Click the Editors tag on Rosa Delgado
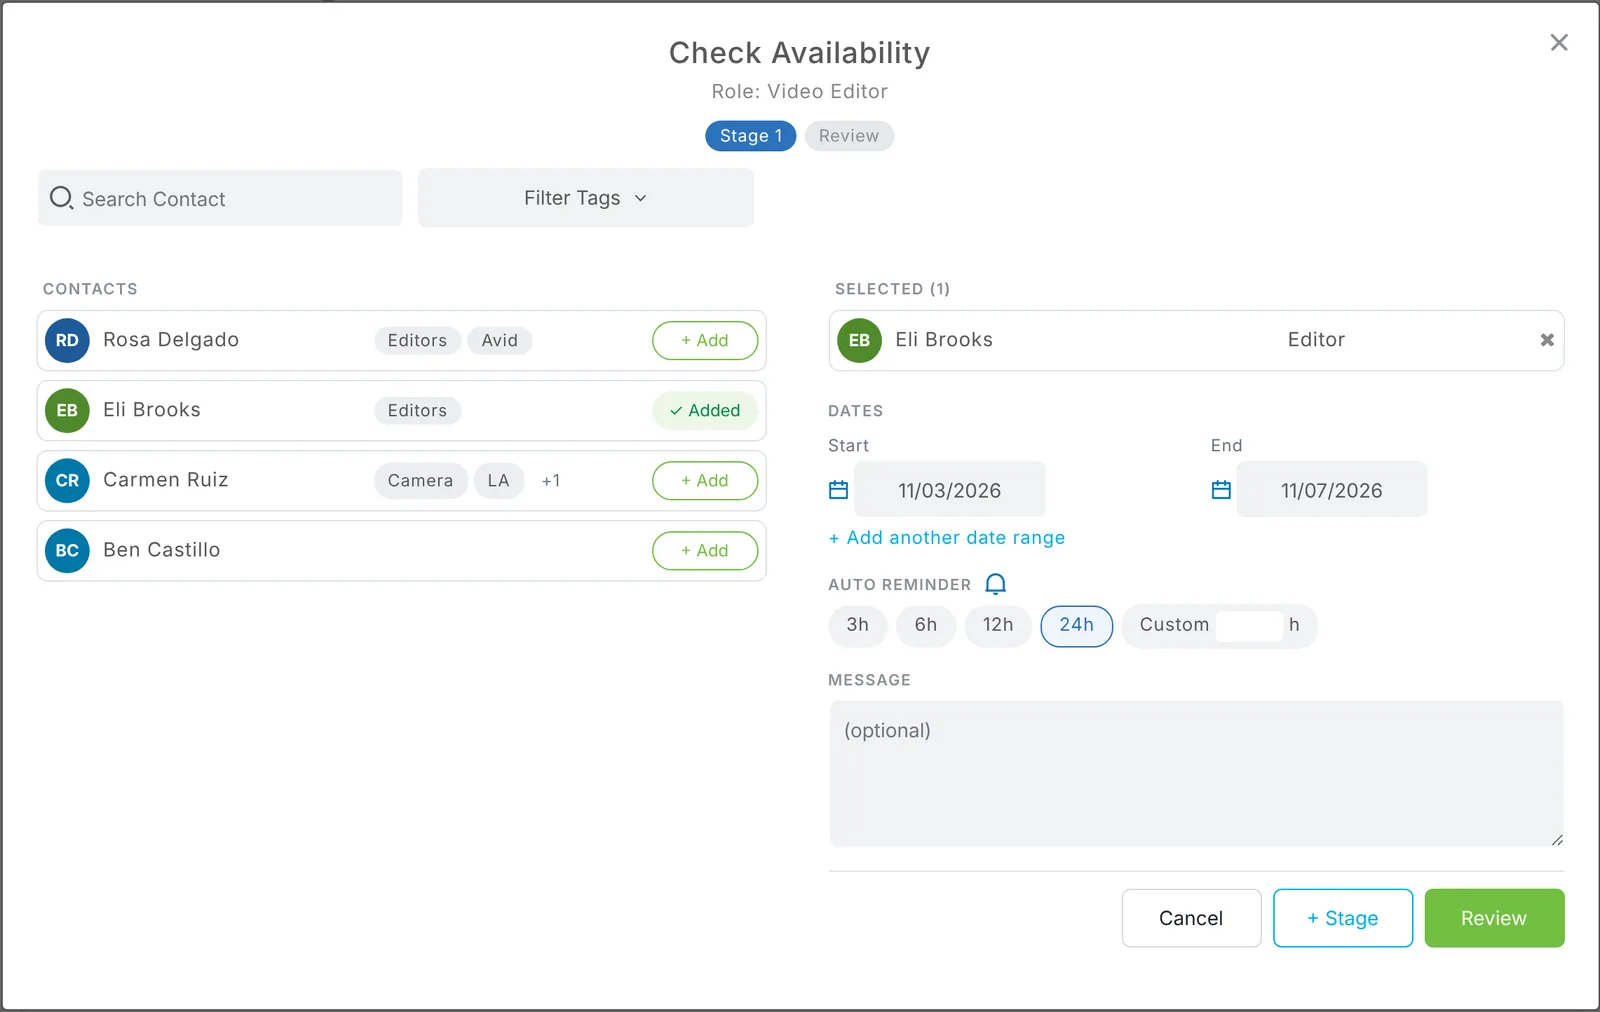This screenshot has width=1600, height=1012. pos(417,341)
